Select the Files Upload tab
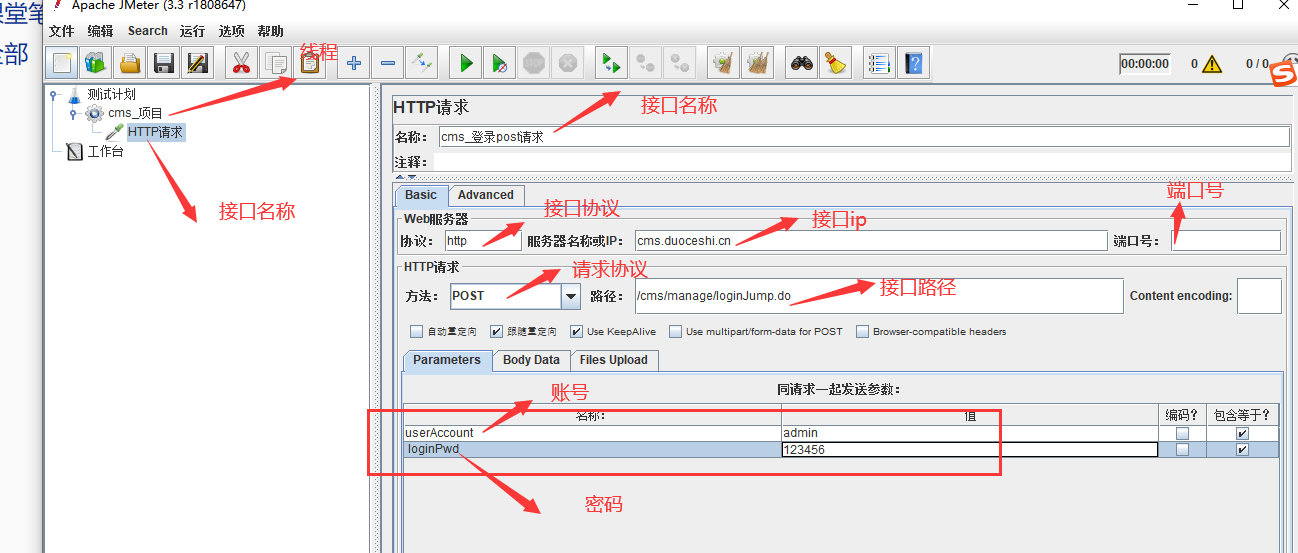This screenshot has width=1298, height=553. pos(614,360)
